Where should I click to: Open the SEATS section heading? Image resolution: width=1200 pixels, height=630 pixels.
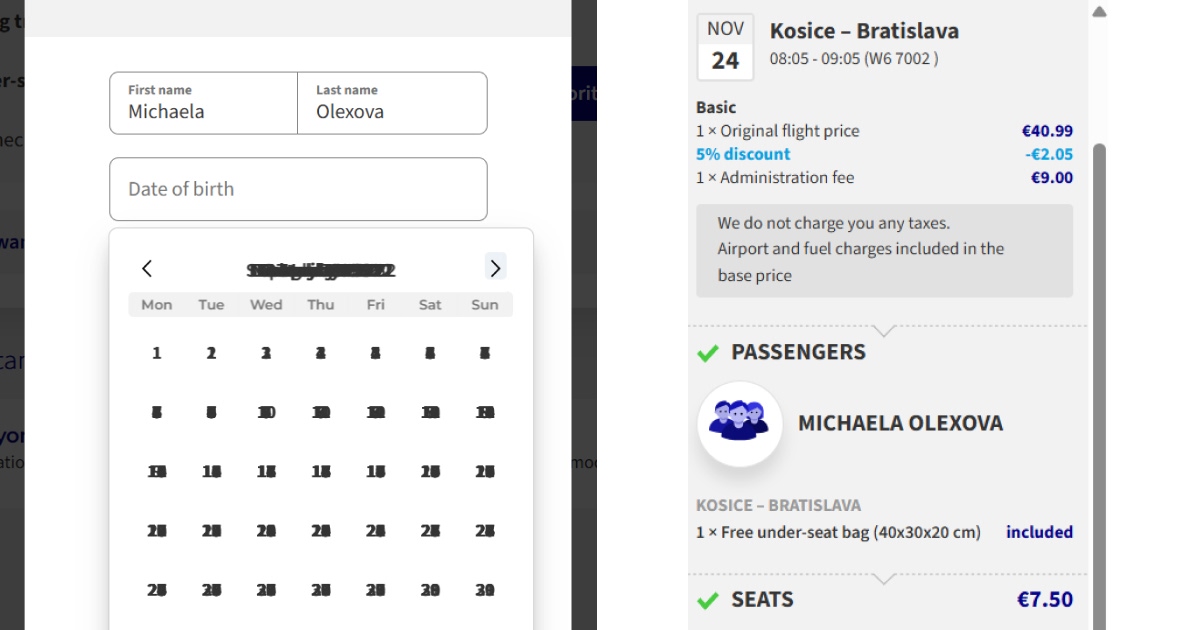(762, 600)
